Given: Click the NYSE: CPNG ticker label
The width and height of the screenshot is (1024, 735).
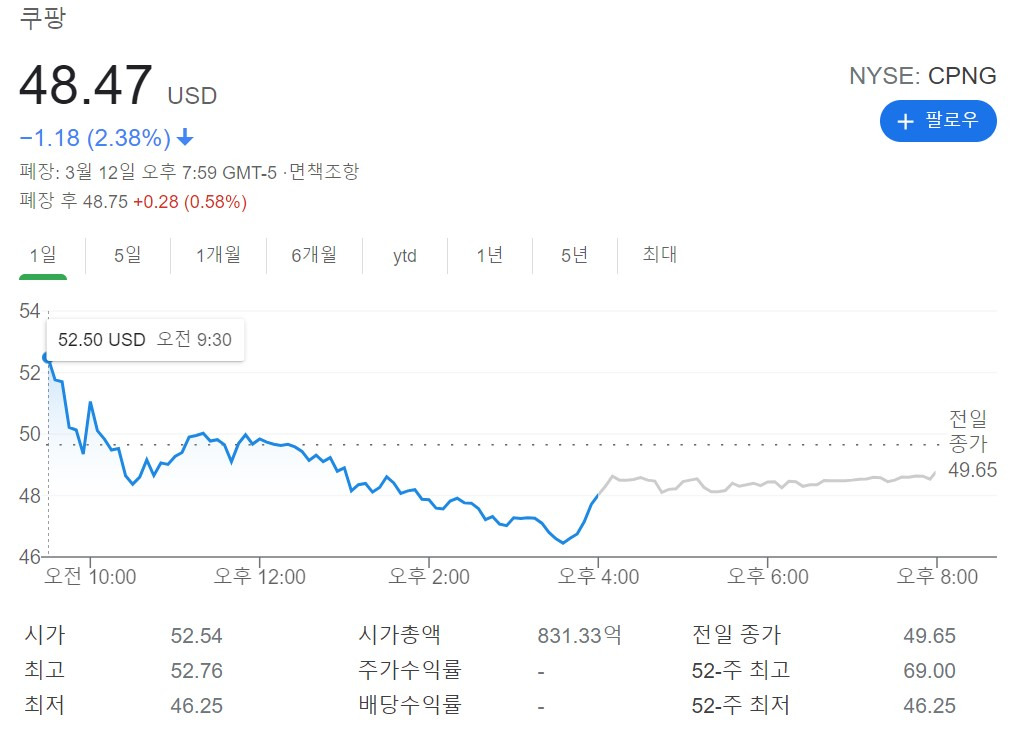Looking at the screenshot, I should pyautogui.click(x=922, y=76).
